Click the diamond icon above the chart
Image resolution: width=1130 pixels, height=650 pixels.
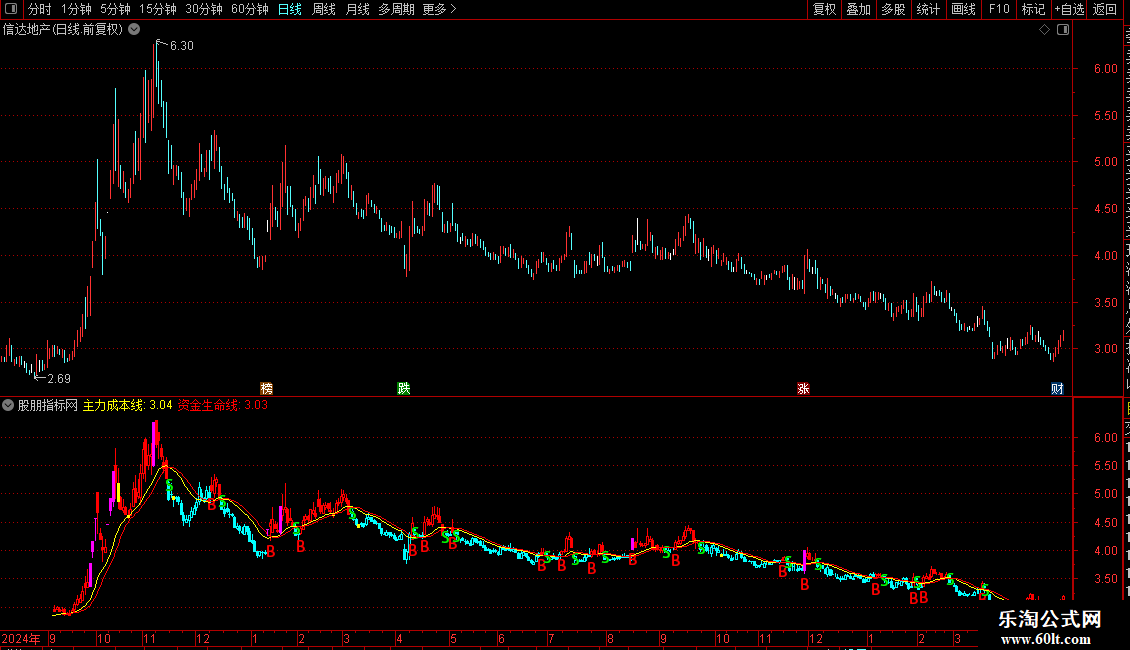click(x=1044, y=30)
